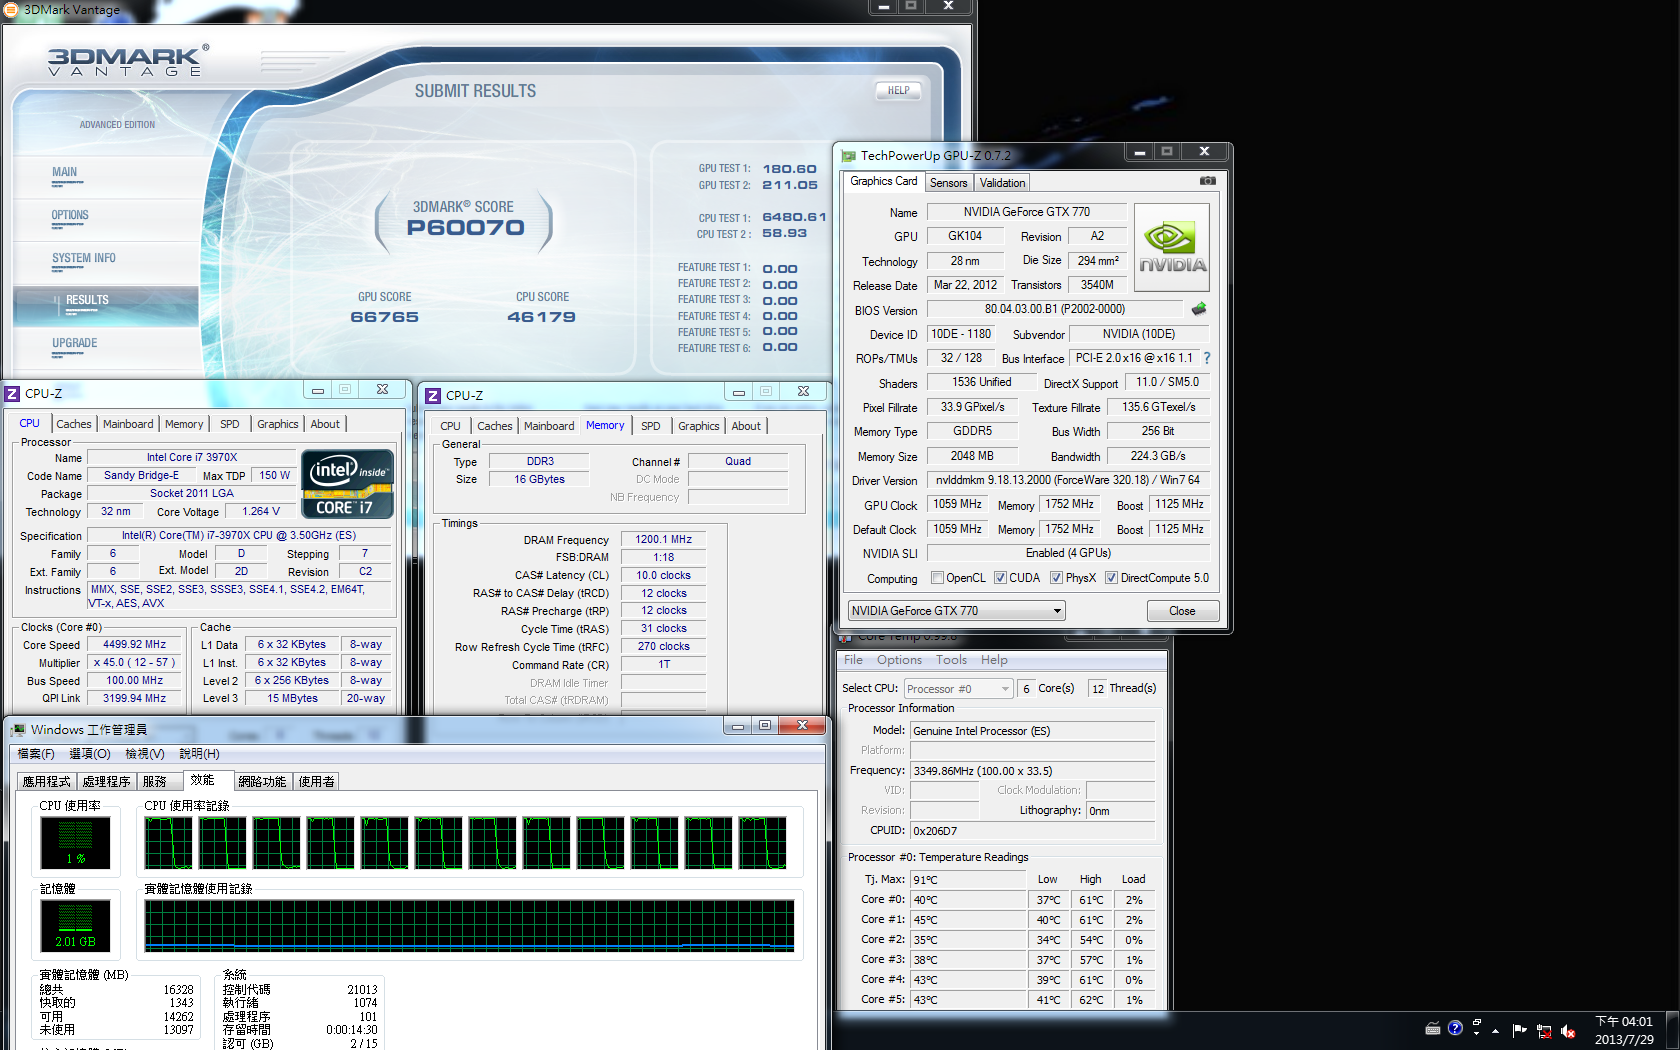Click Core #0 temperature value 40°C
1680x1050 pixels.
[x=968, y=900]
